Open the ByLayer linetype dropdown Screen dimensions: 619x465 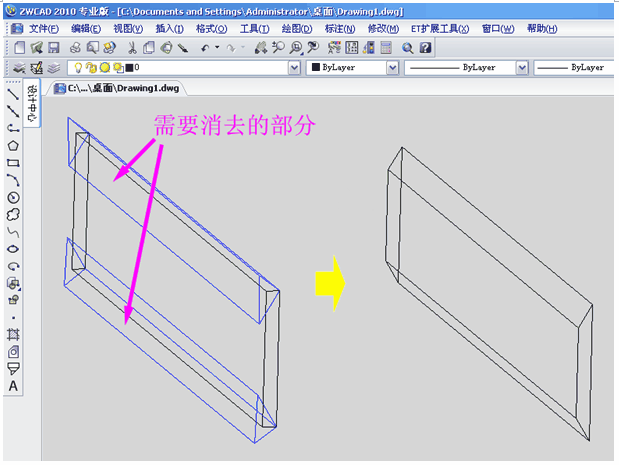[x=521, y=68]
